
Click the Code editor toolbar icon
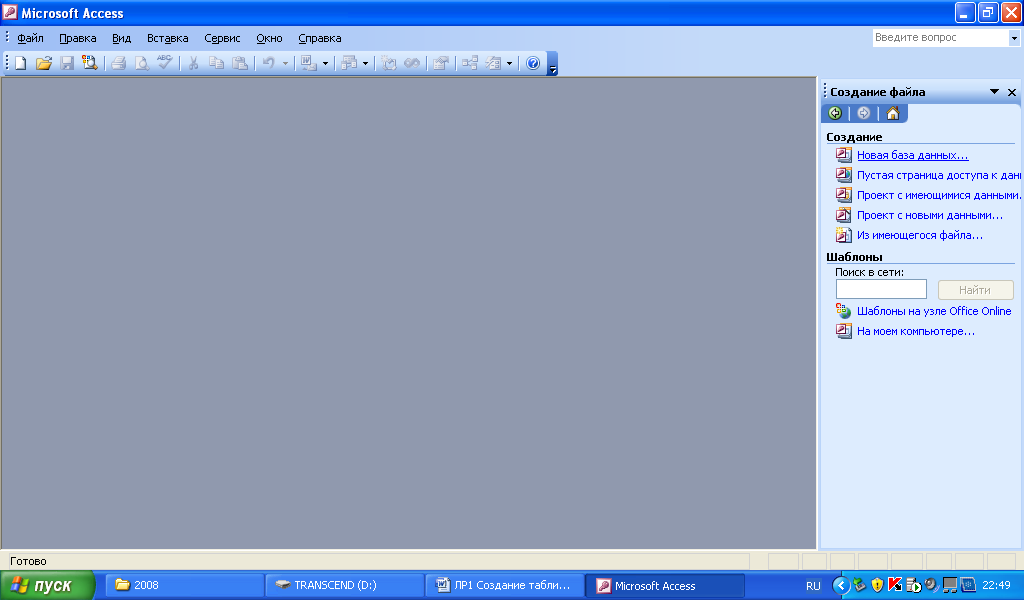[x=389, y=63]
